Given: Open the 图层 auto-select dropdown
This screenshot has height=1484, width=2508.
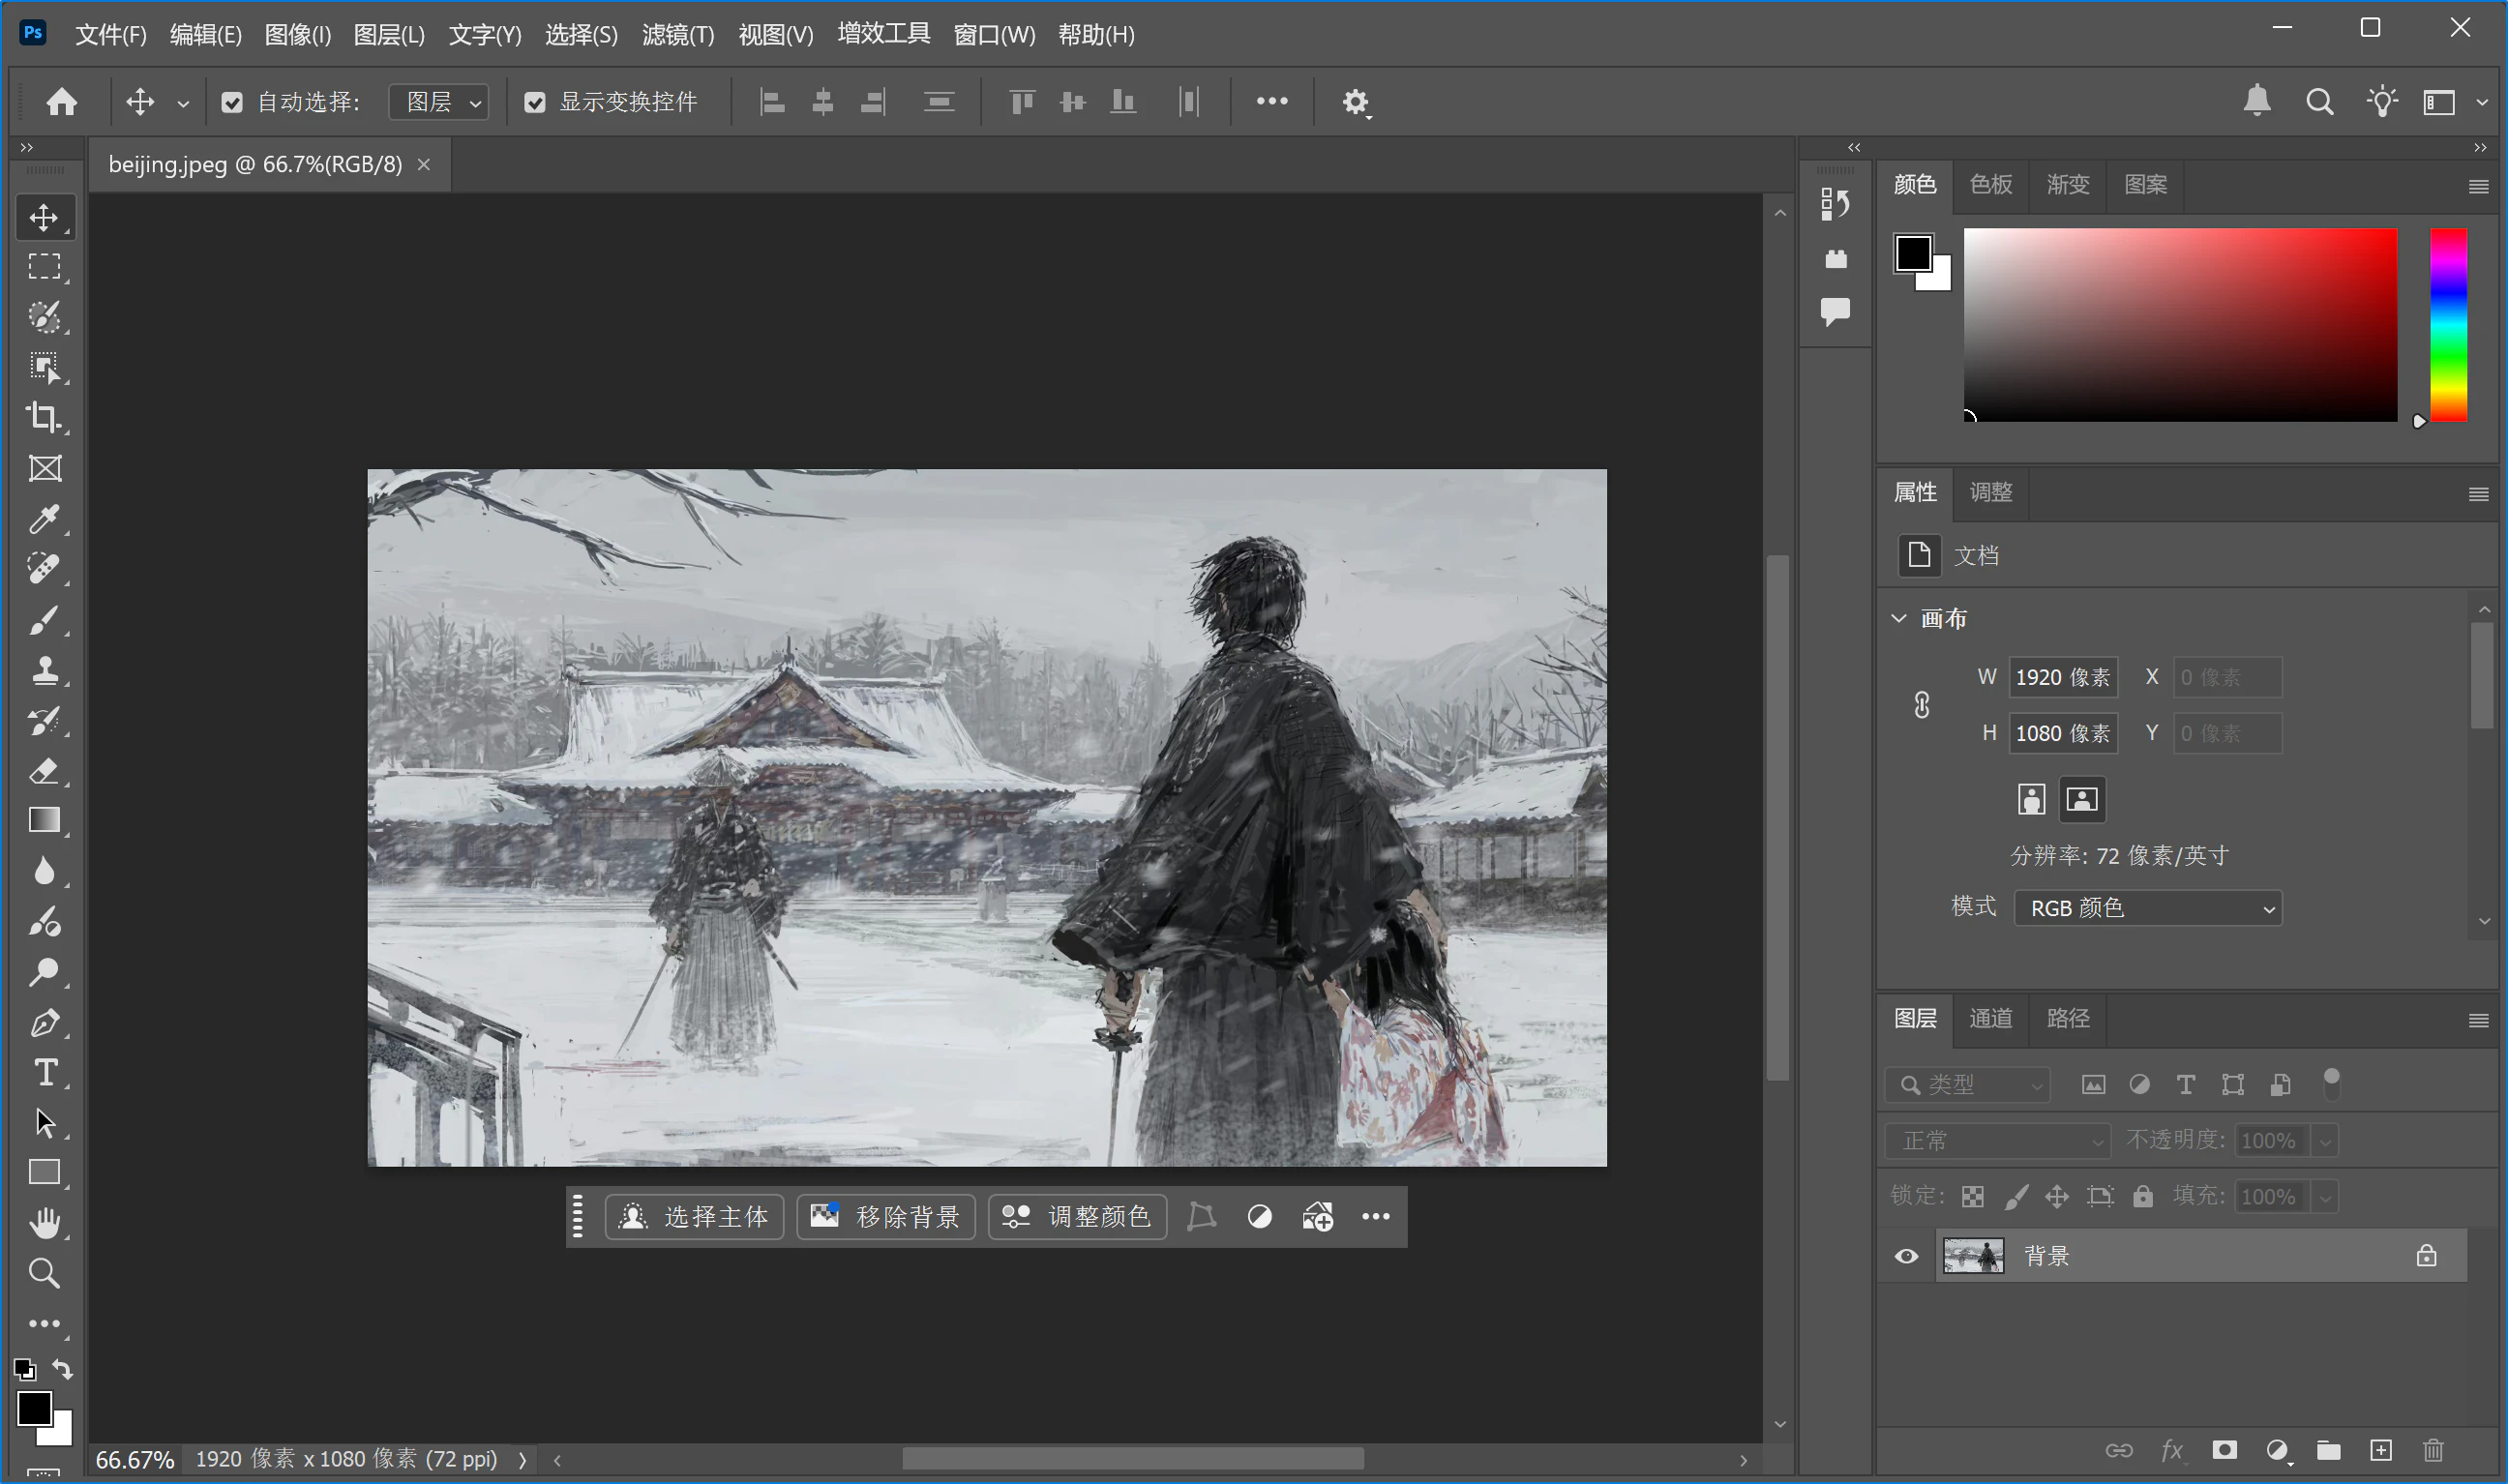Looking at the screenshot, I should coord(439,102).
